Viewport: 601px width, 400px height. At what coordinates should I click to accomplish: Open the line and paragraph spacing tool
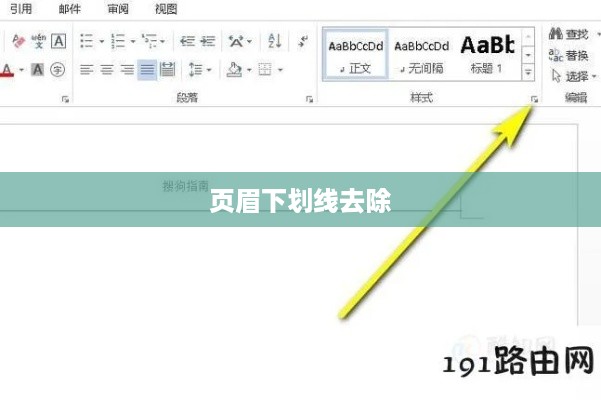pos(195,70)
